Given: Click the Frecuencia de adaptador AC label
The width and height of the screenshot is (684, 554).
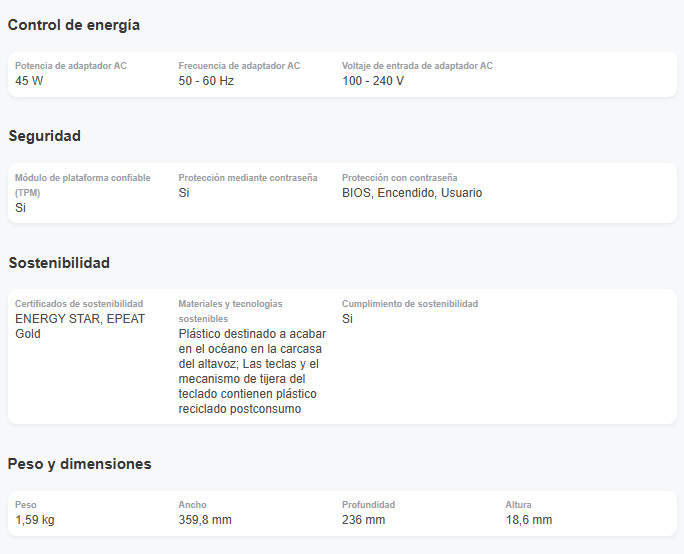Looking at the screenshot, I should [239, 66].
